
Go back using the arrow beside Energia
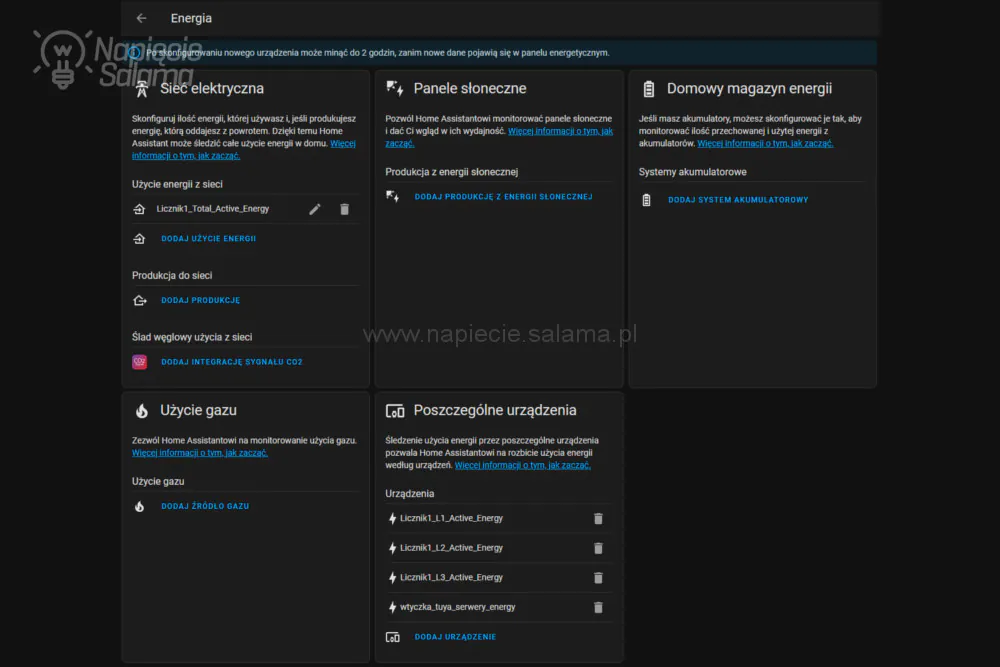click(142, 18)
